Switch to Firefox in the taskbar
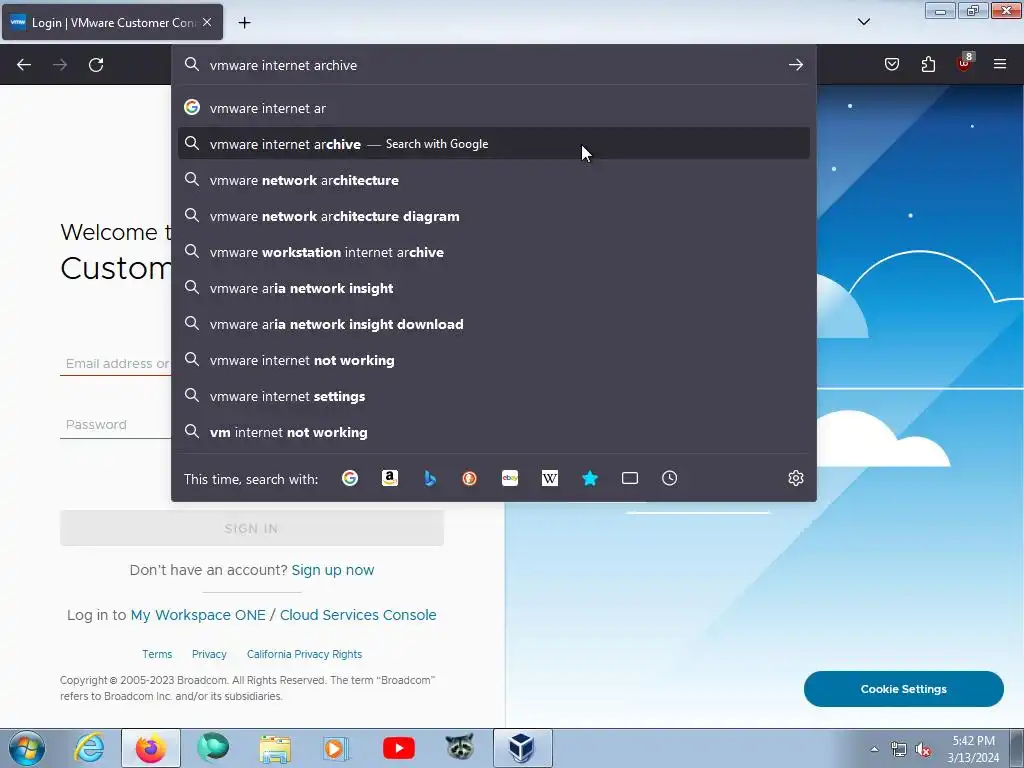The width and height of the screenshot is (1024, 768). (x=151, y=748)
